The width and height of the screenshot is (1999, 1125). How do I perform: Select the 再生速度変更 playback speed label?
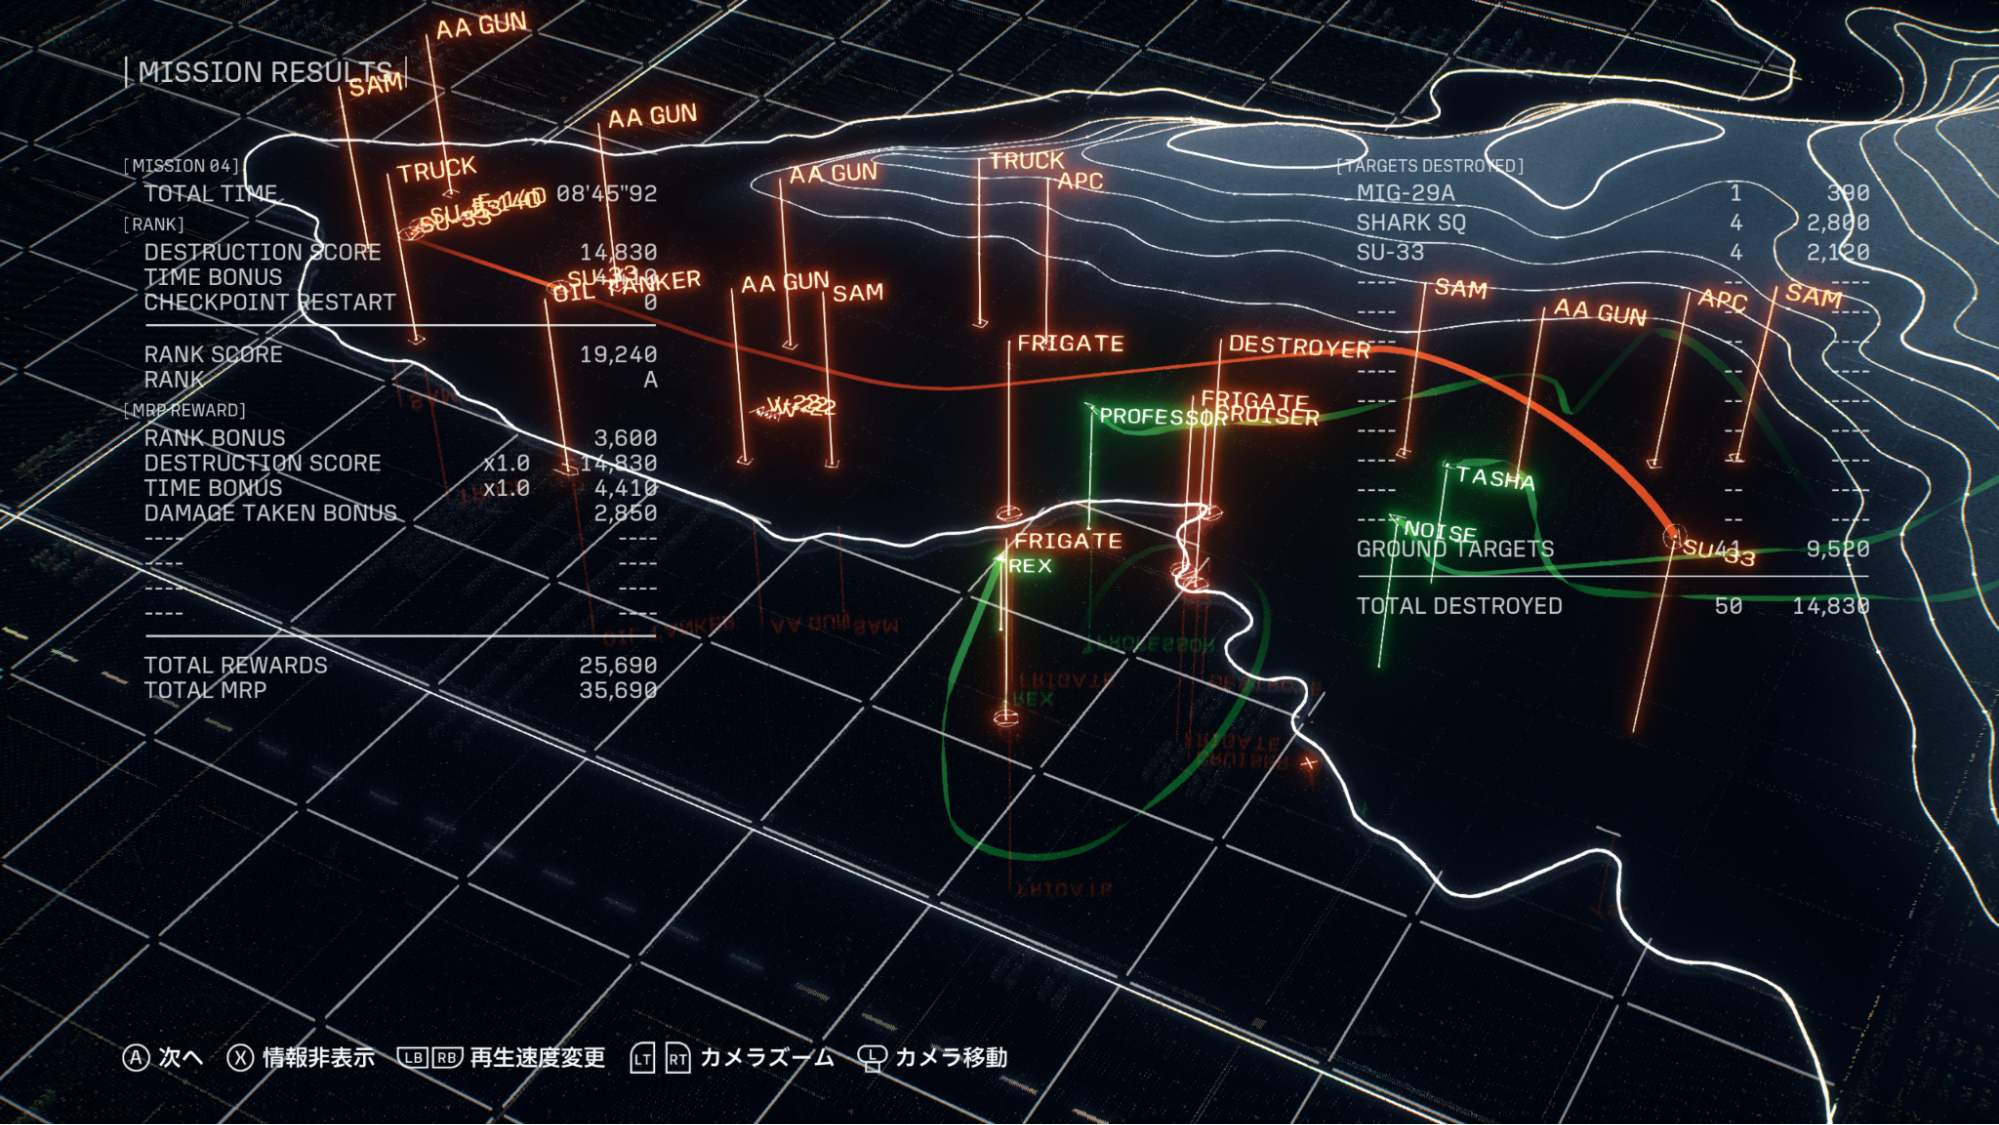pyautogui.click(x=538, y=1058)
